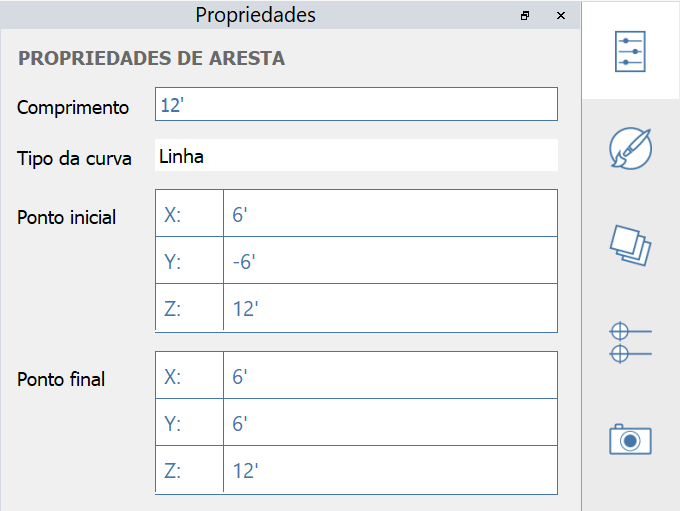Screen dimensions: 680x511
Task: Click the Comprimento label
Action: [x=73, y=107]
